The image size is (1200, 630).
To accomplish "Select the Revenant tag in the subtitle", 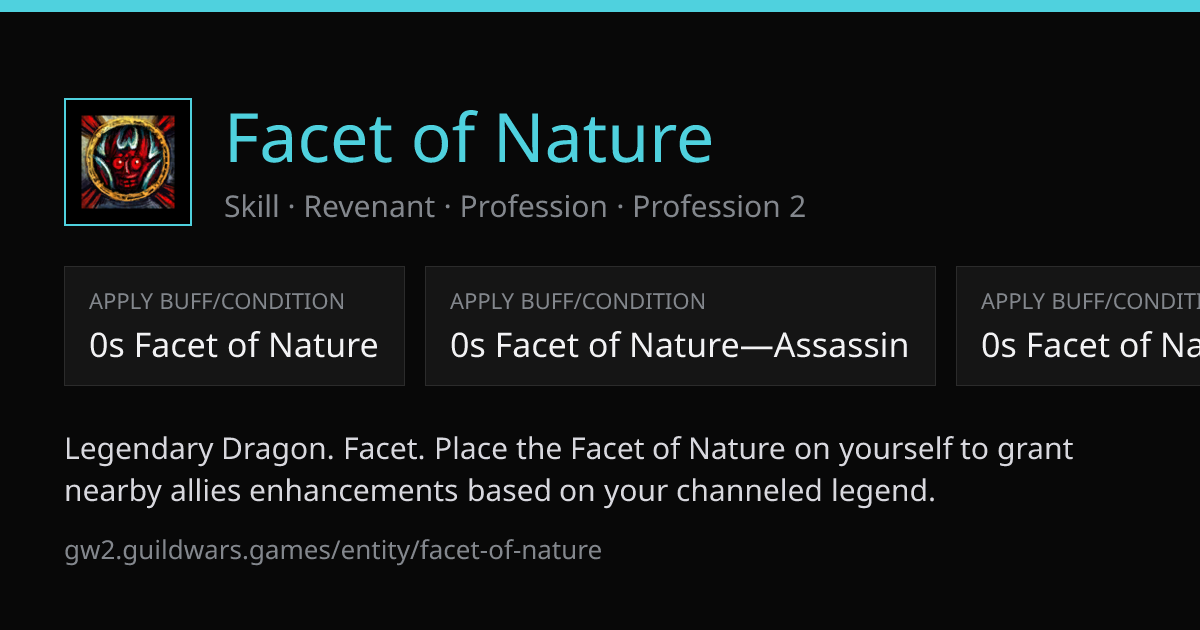I will pos(369,207).
